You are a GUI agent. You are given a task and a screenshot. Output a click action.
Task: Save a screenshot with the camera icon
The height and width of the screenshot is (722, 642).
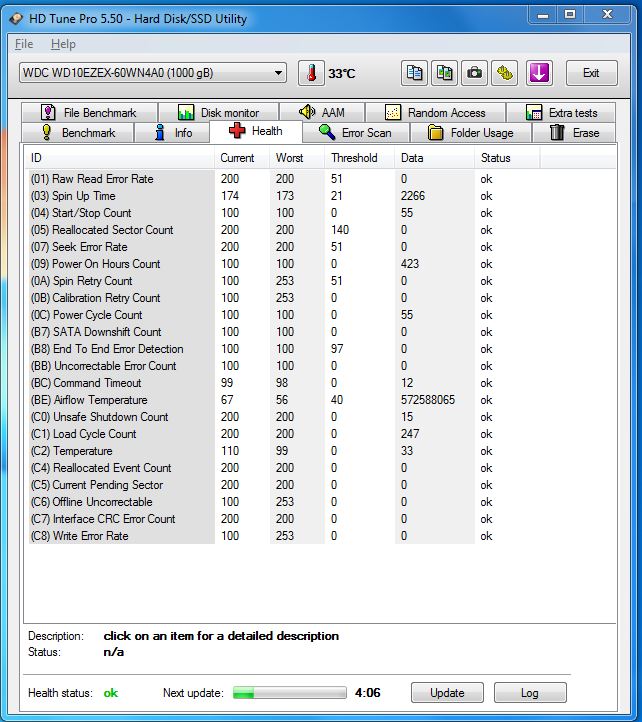[x=474, y=73]
